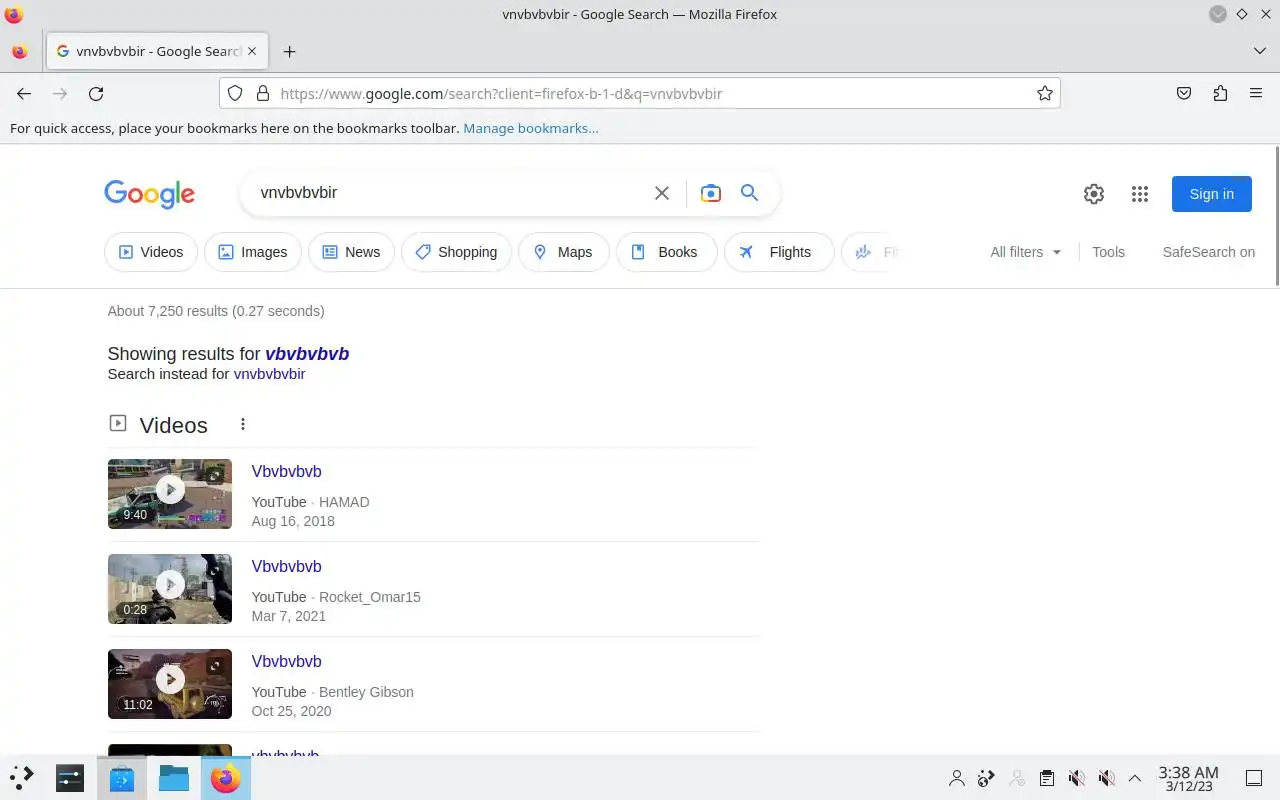Search by image camera icon
1280x800 pixels.
711,193
